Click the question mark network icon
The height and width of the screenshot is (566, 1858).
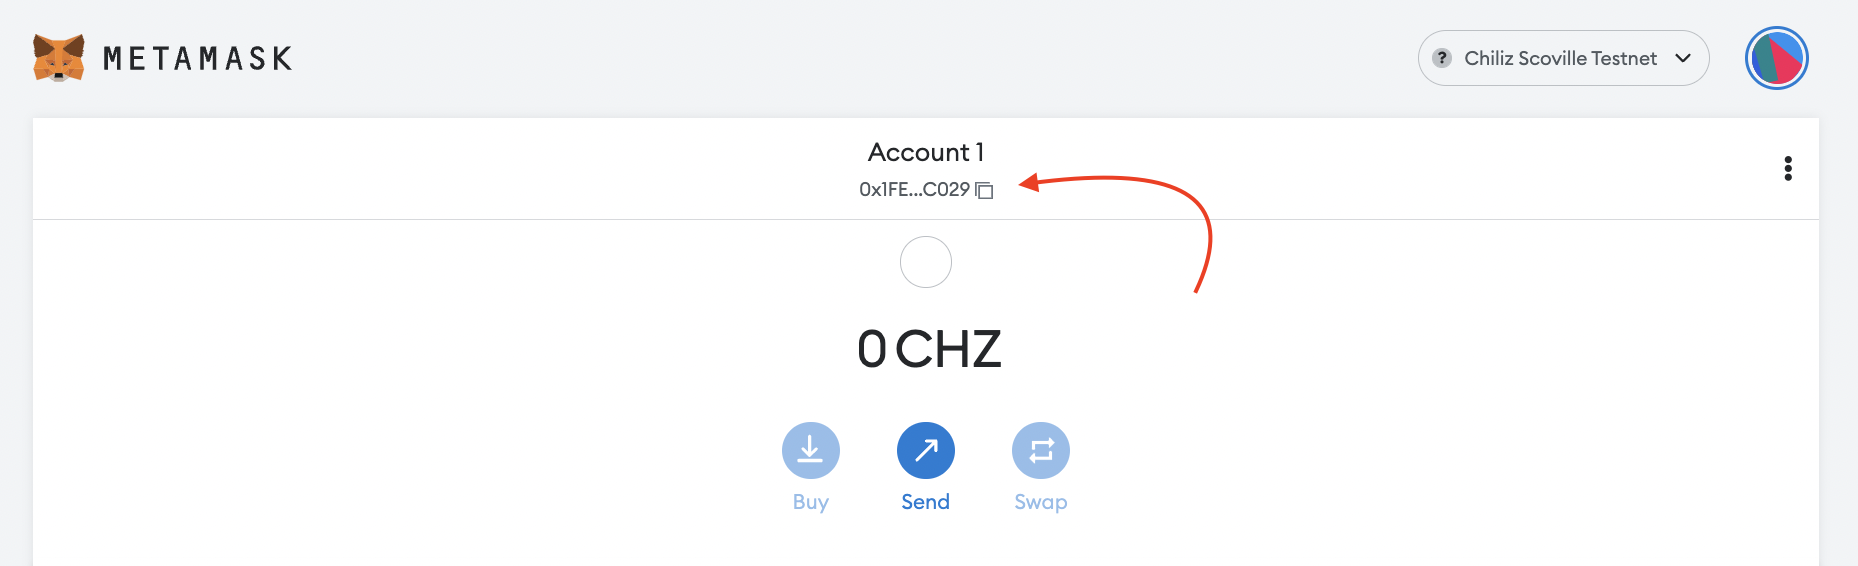click(1441, 58)
